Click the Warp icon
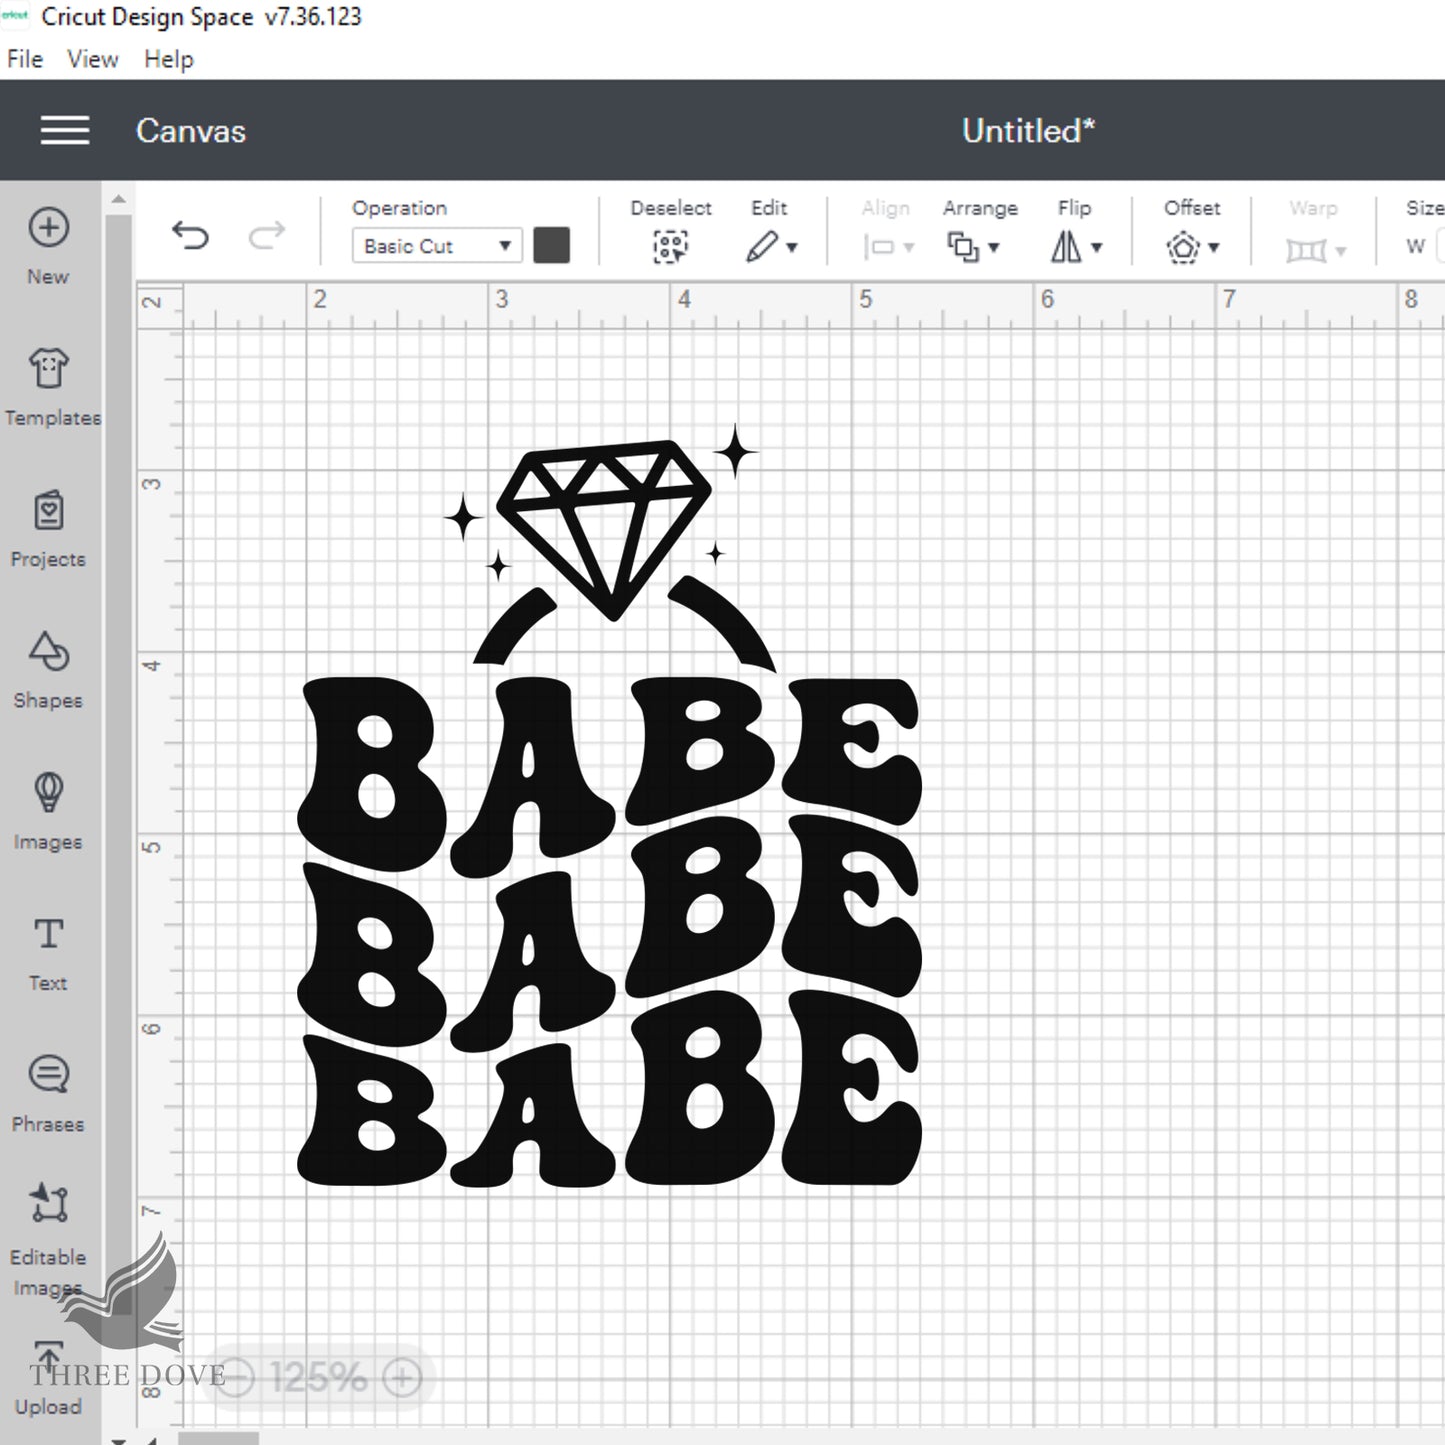This screenshot has width=1445, height=1445. [1306, 249]
